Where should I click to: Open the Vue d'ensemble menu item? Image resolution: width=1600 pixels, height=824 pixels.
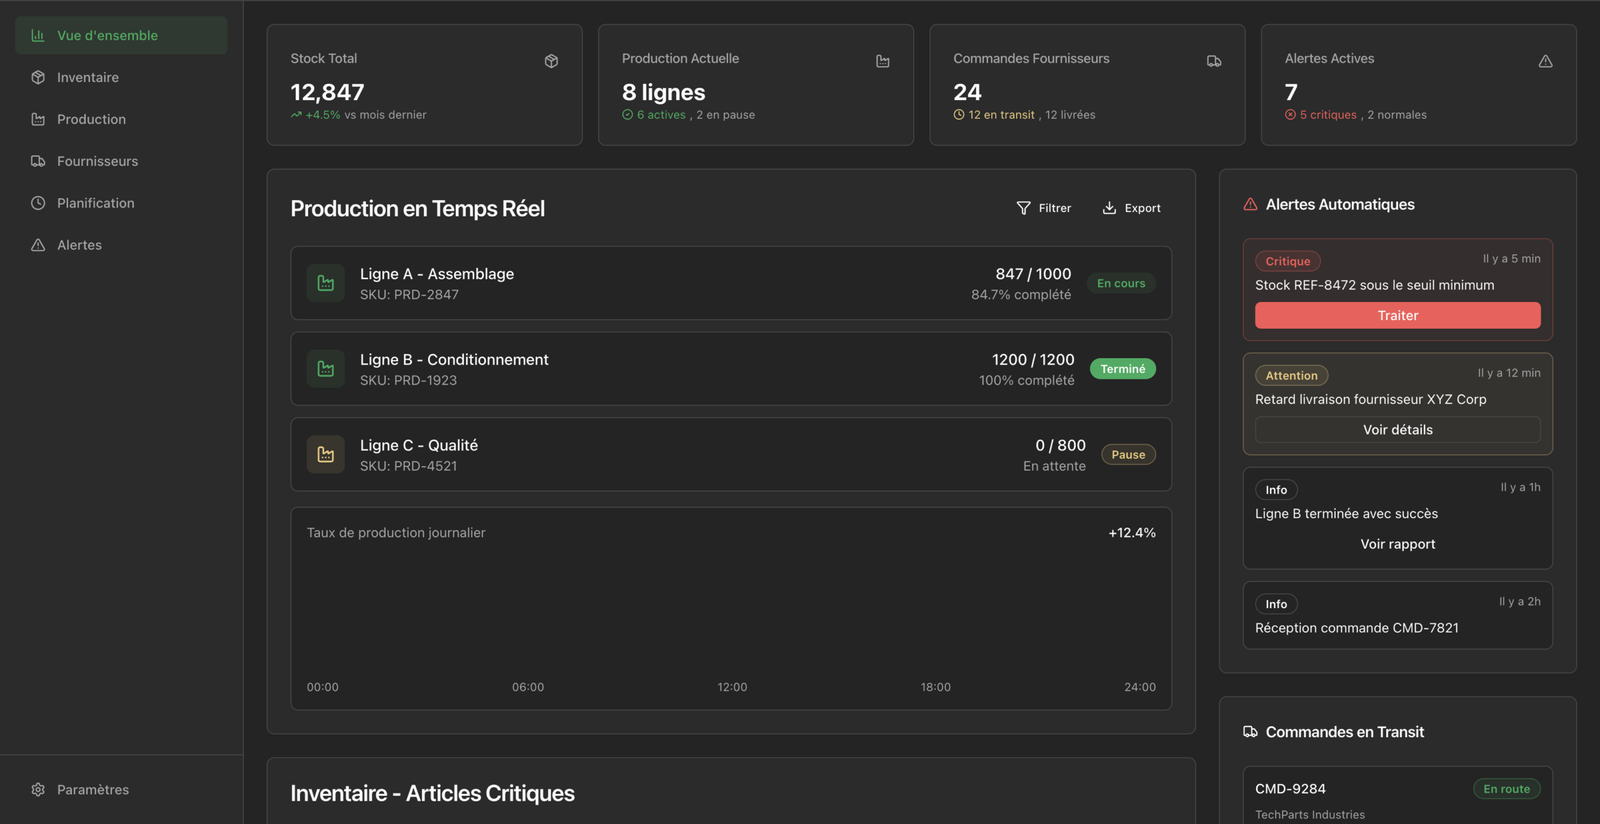pos(121,35)
